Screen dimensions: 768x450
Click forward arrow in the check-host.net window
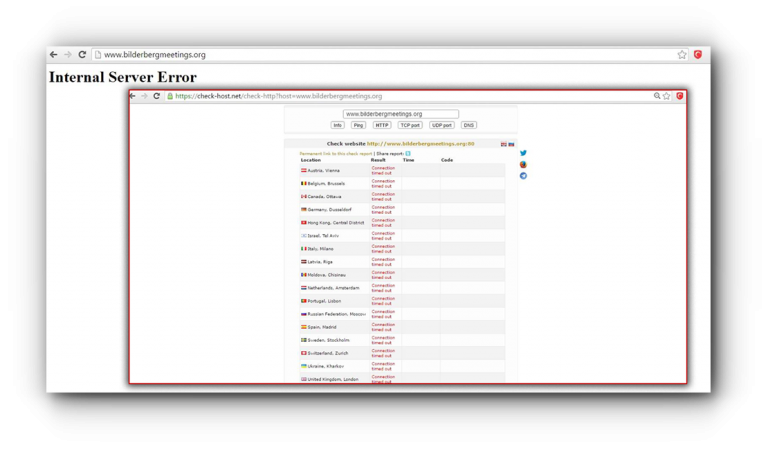pos(144,96)
